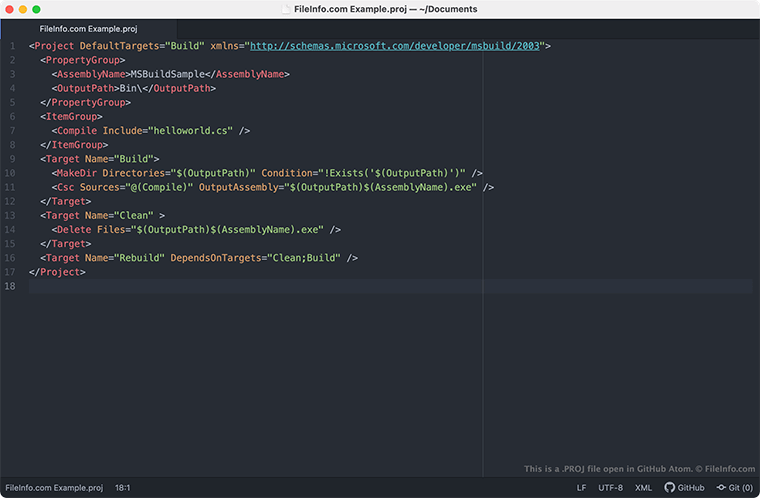Open the GitHub panel from status bar
Screen dimensions: 760x498
684,488
